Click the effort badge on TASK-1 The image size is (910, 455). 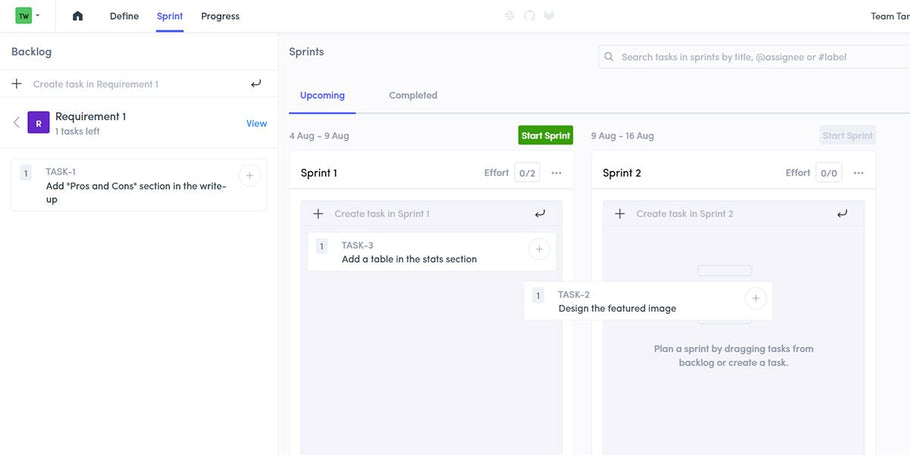(x=26, y=173)
